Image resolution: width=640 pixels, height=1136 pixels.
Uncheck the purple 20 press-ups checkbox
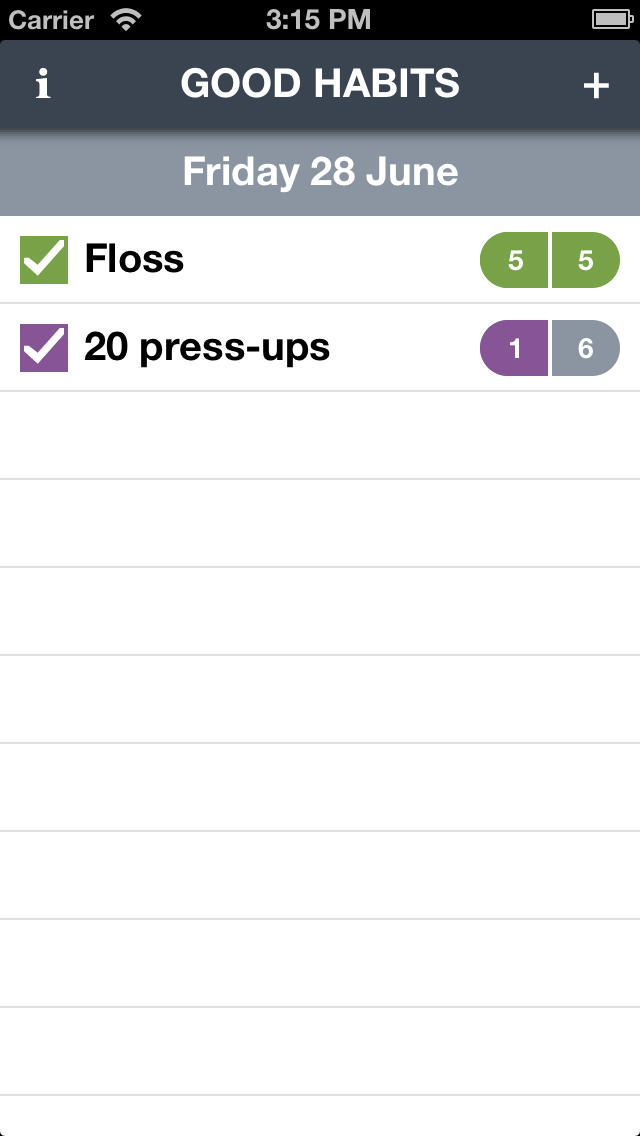point(43,348)
